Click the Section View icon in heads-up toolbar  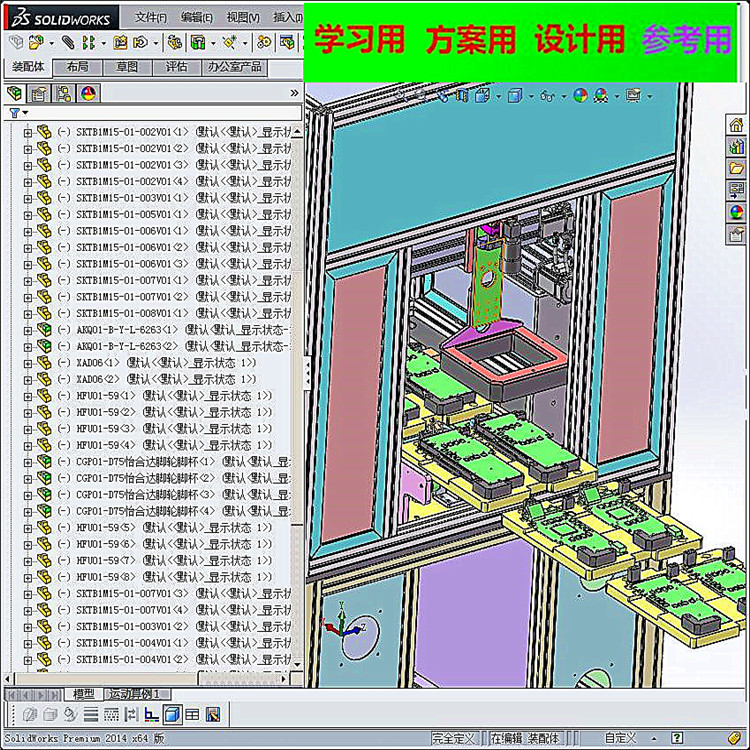(x=461, y=96)
